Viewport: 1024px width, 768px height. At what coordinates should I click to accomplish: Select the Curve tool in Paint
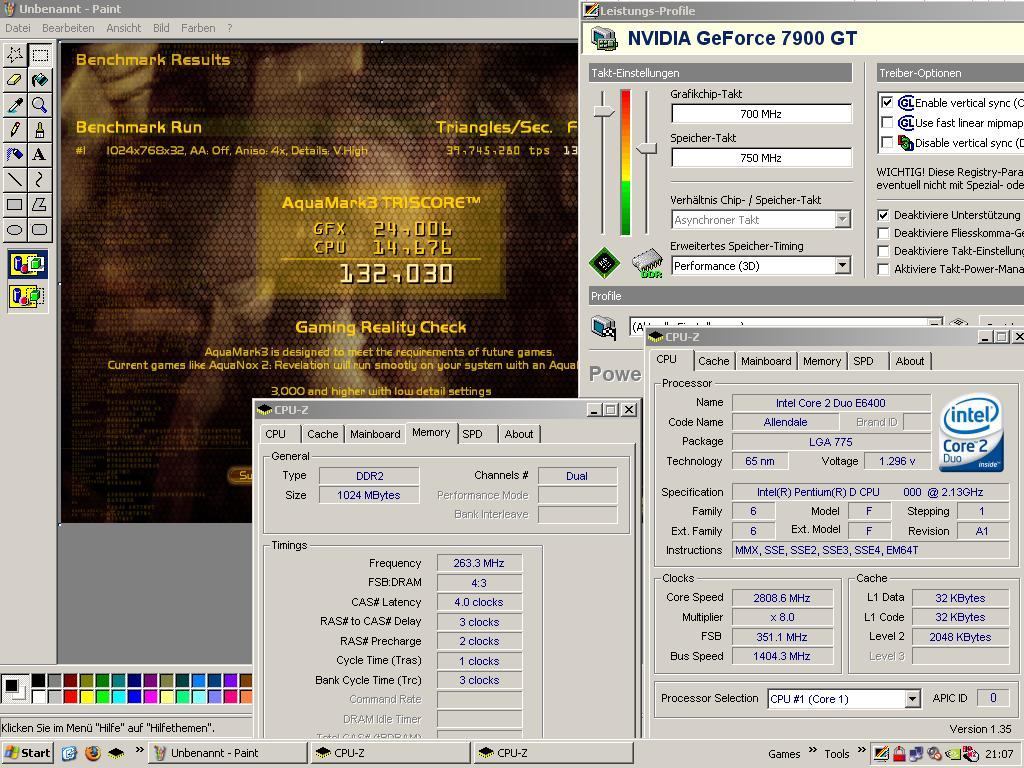tap(40, 179)
